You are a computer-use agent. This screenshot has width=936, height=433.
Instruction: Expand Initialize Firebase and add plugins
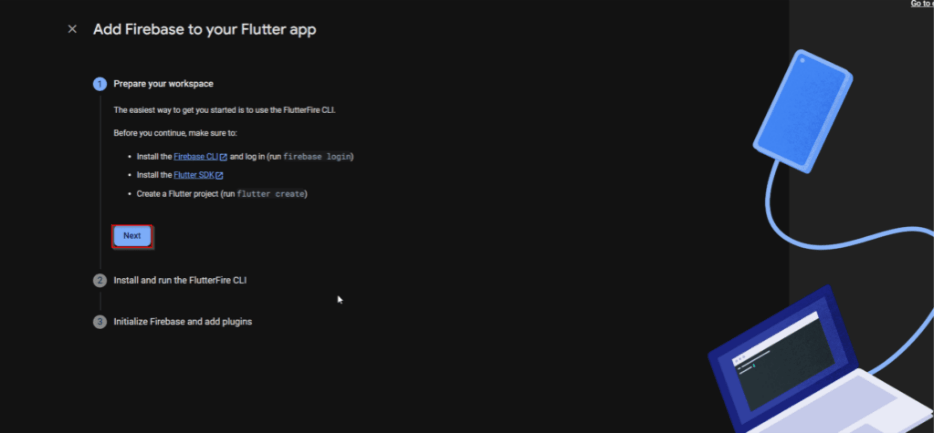click(183, 322)
